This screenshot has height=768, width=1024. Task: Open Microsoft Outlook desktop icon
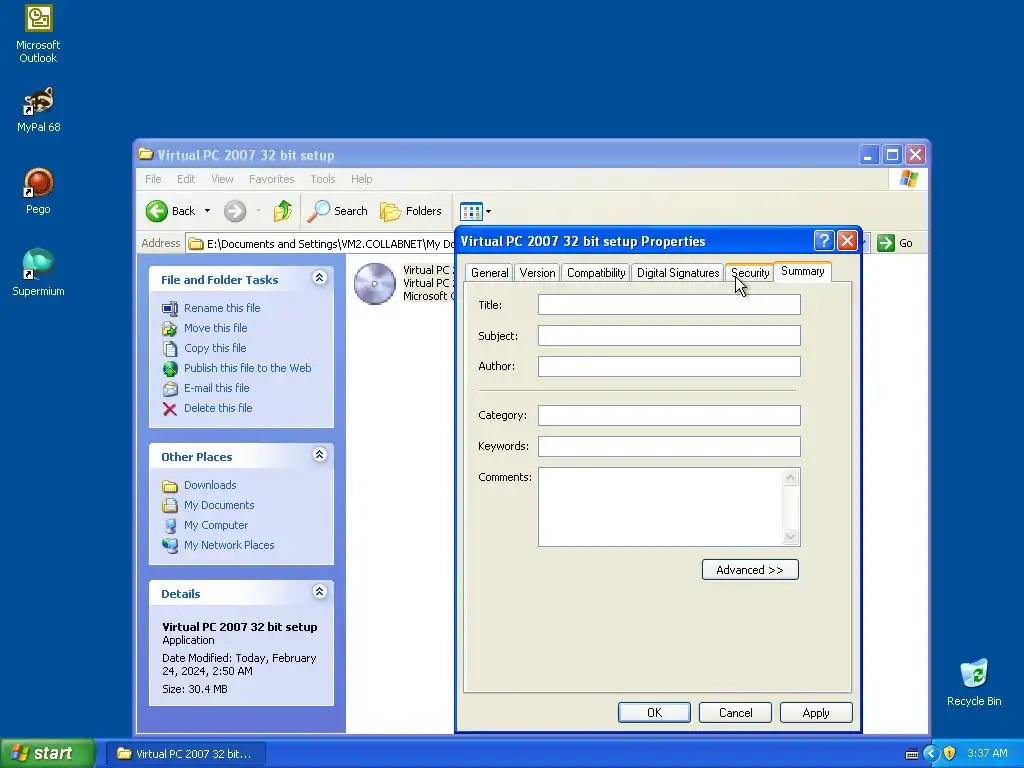38,34
